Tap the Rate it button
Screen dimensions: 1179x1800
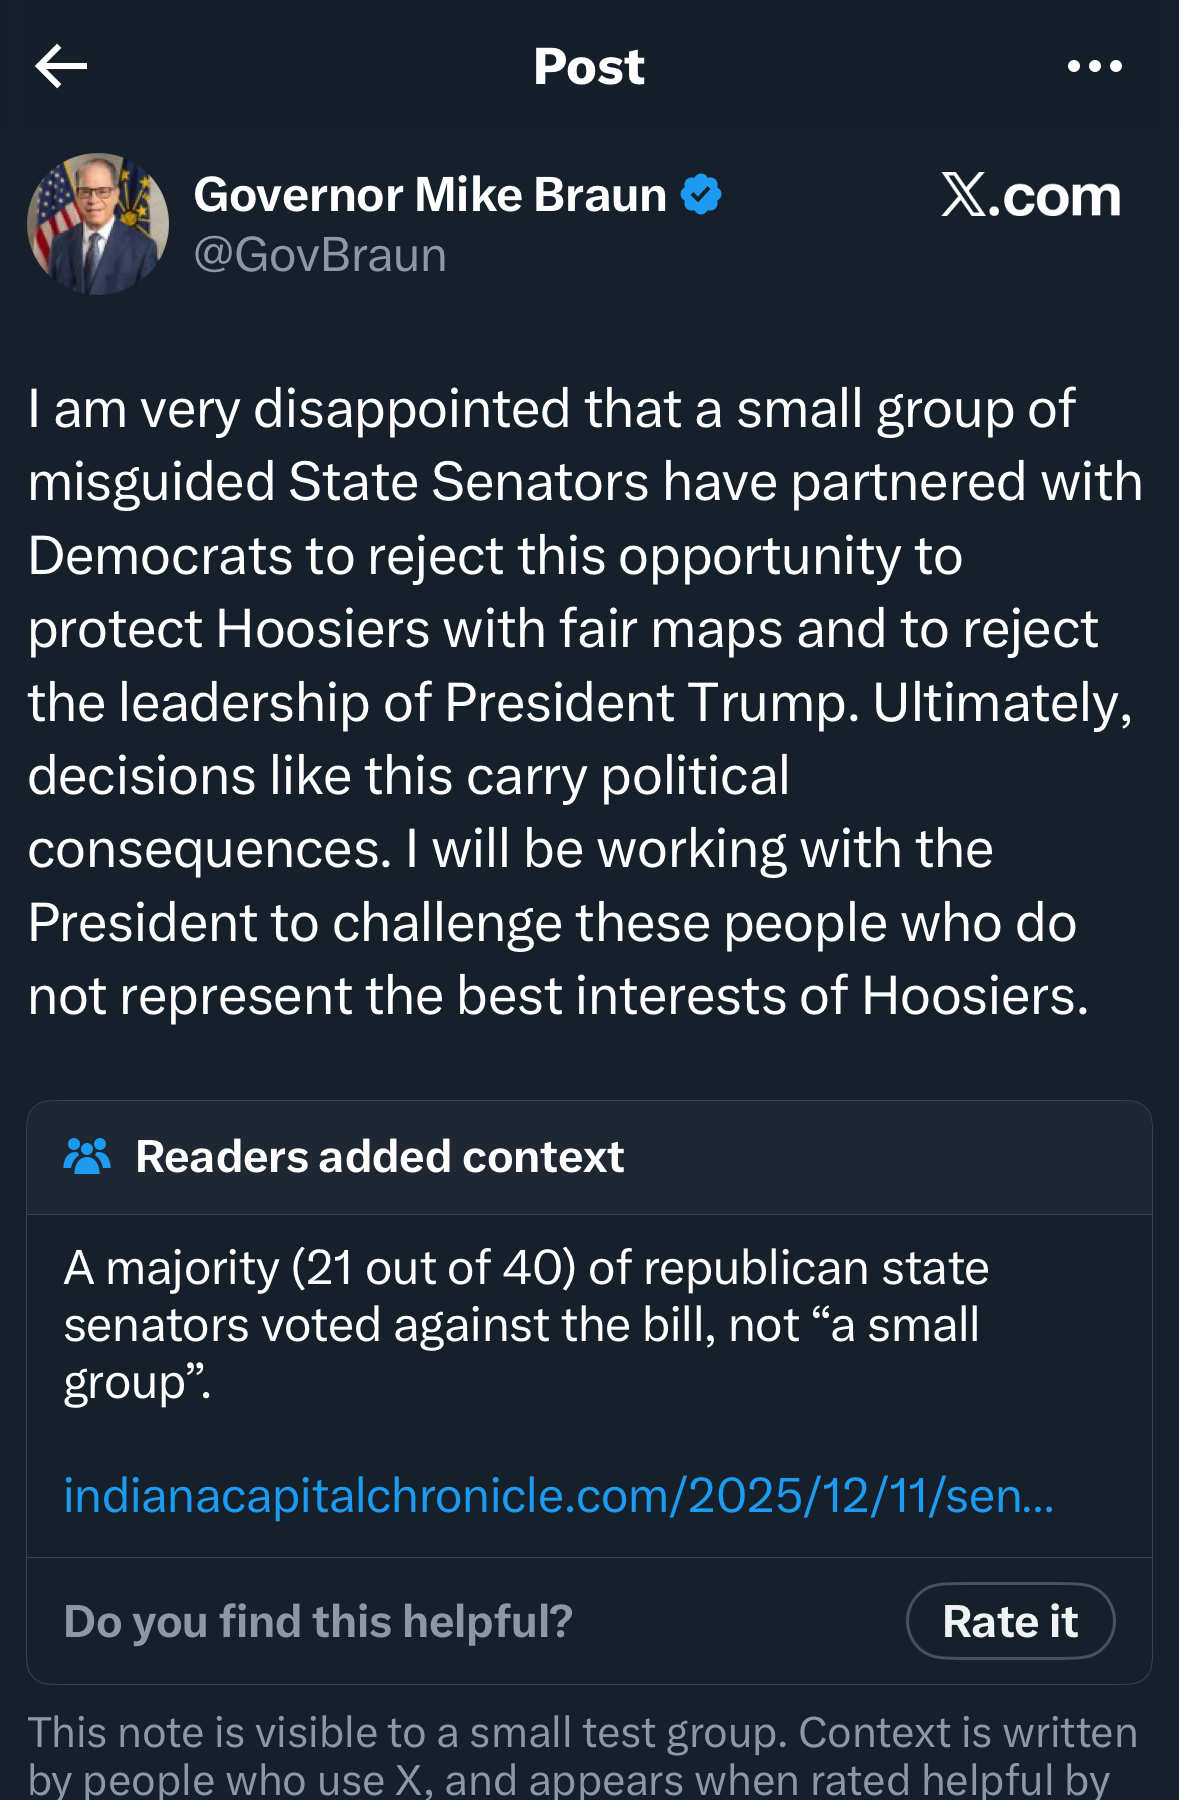click(1009, 1621)
